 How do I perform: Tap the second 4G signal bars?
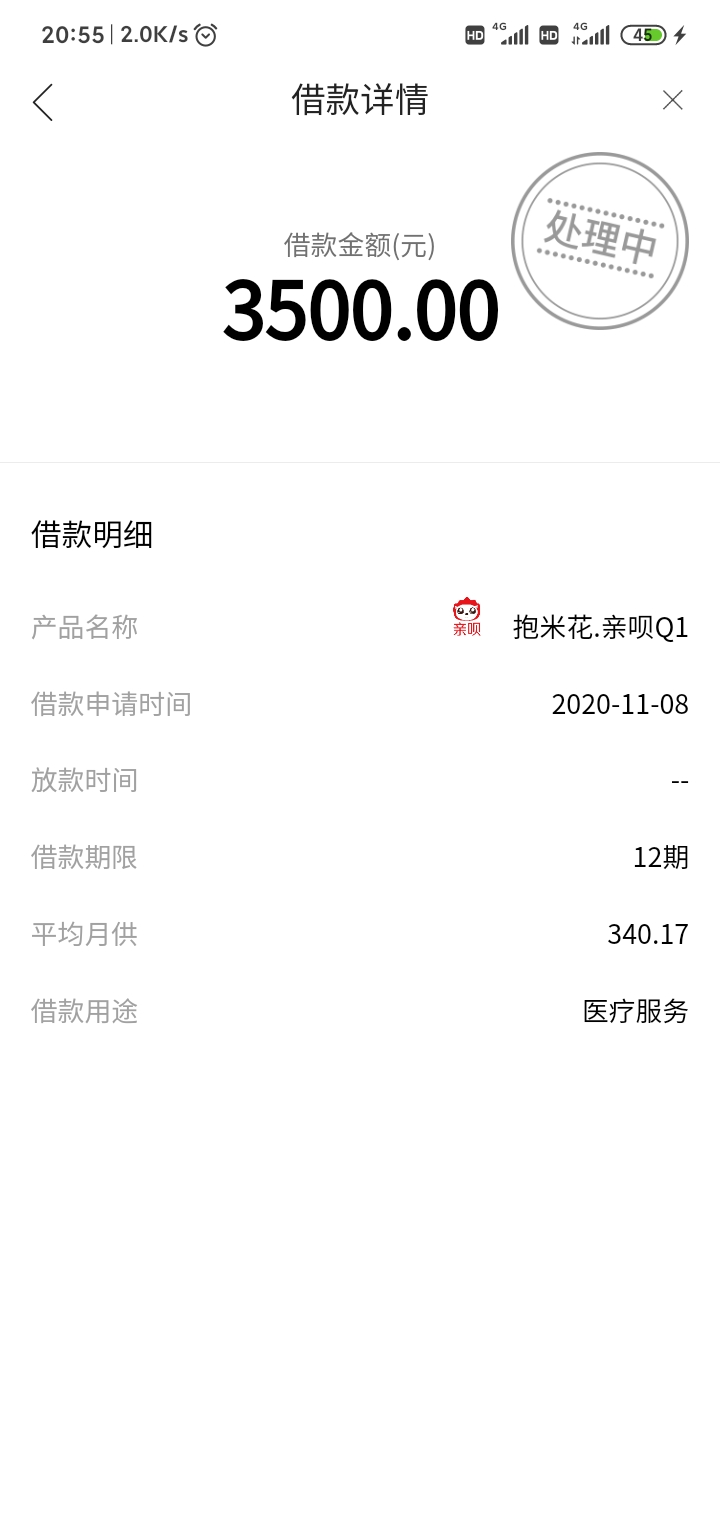pos(590,34)
